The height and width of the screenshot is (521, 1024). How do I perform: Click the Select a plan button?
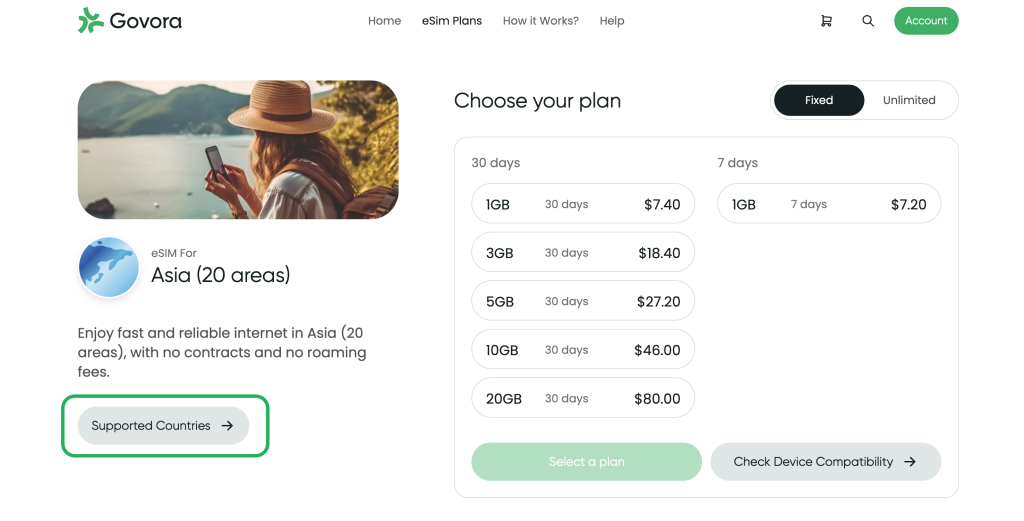click(x=586, y=462)
